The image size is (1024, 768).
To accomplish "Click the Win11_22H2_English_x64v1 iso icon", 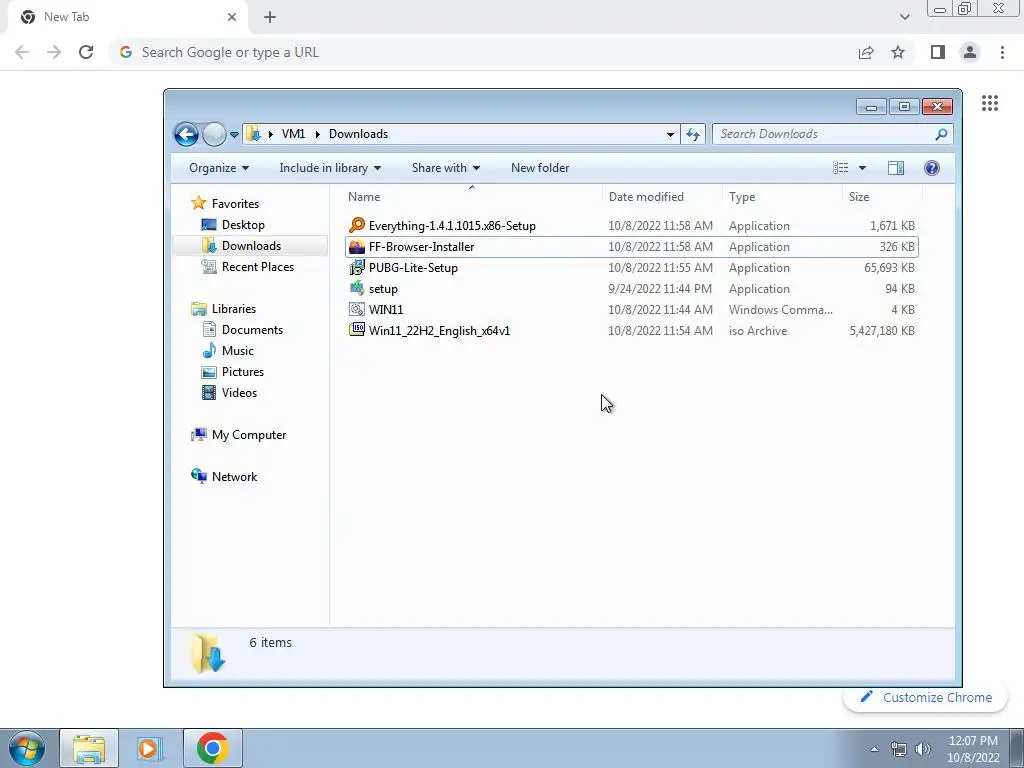I will click(x=357, y=330).
